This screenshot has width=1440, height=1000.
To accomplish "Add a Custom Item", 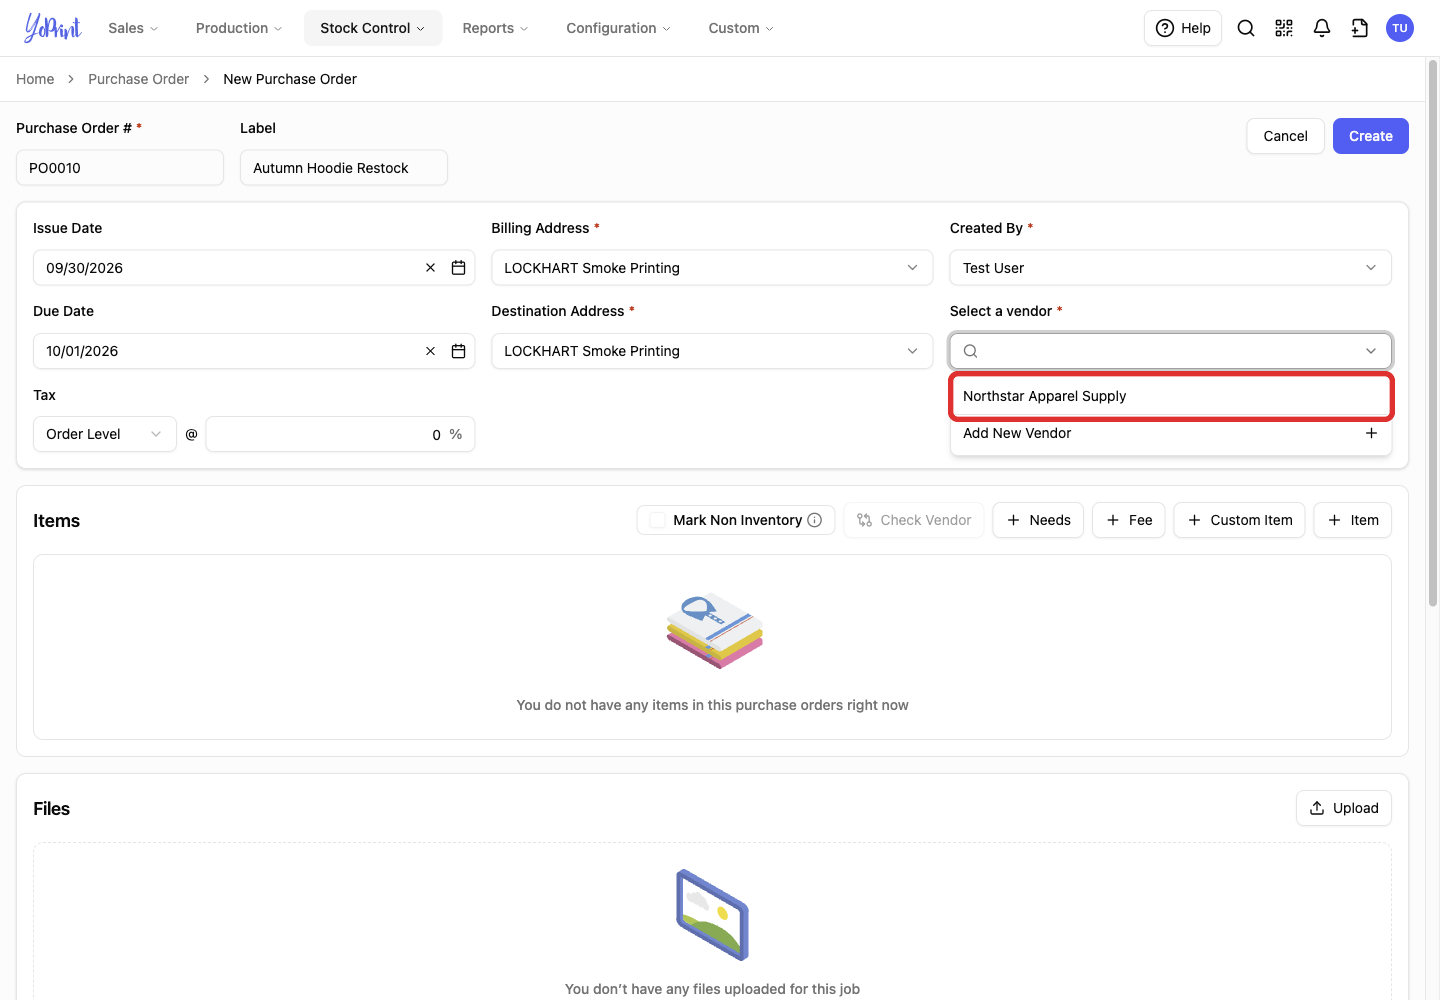I will pos(1240,520).
